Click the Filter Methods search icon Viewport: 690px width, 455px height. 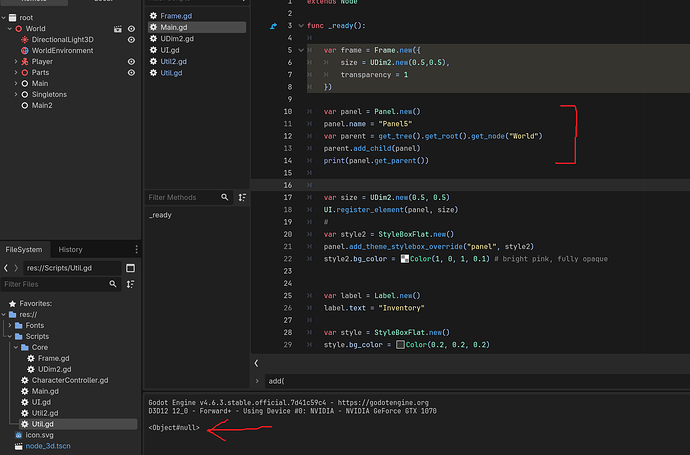click(x=224, y=197)
